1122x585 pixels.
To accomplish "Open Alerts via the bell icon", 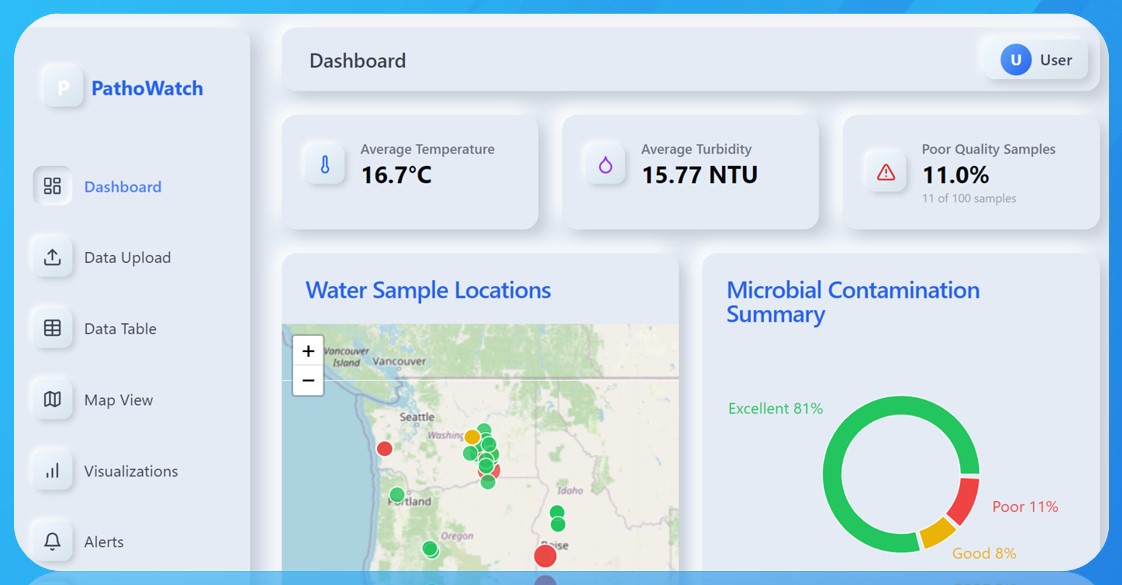I will click(x=52, y=541).
